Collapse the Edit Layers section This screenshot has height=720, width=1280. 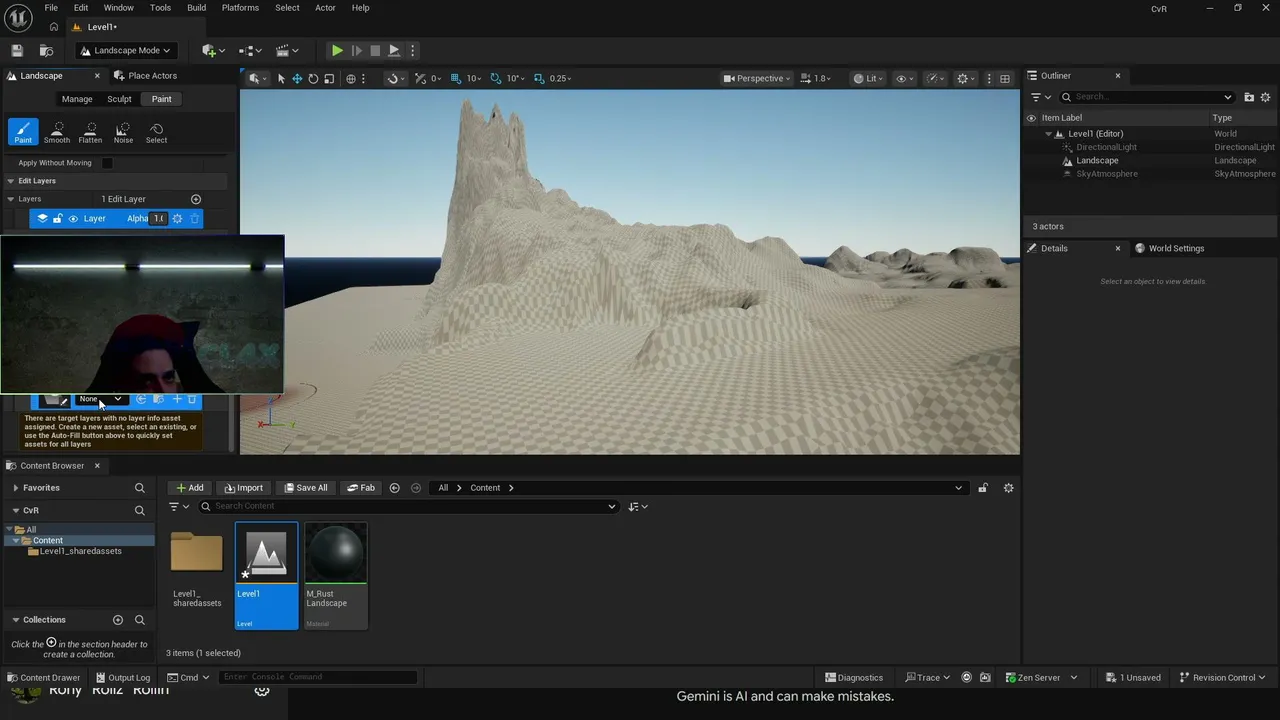click(x=11, y=181)
